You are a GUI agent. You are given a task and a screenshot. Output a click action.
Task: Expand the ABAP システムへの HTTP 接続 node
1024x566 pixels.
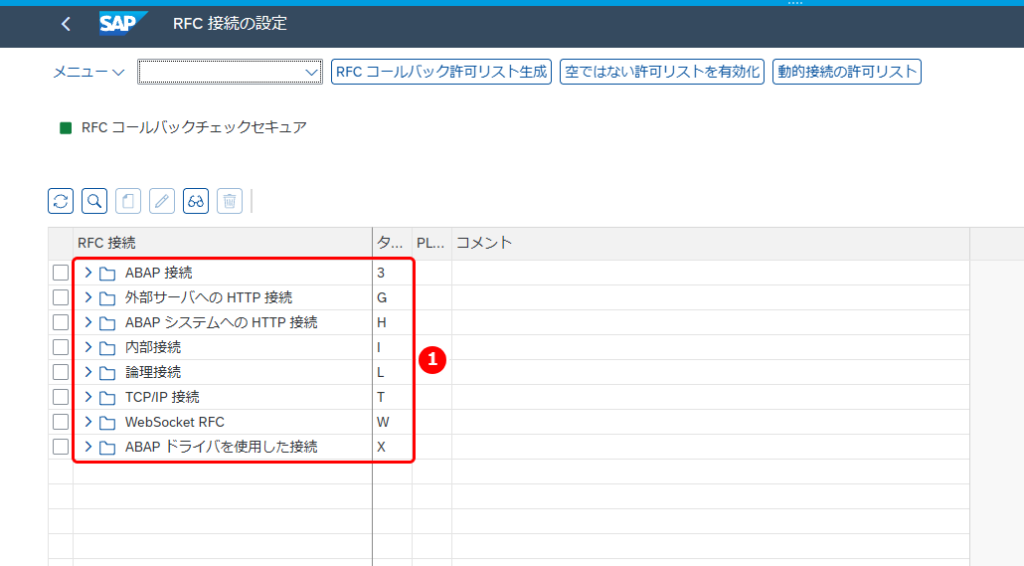88,322
